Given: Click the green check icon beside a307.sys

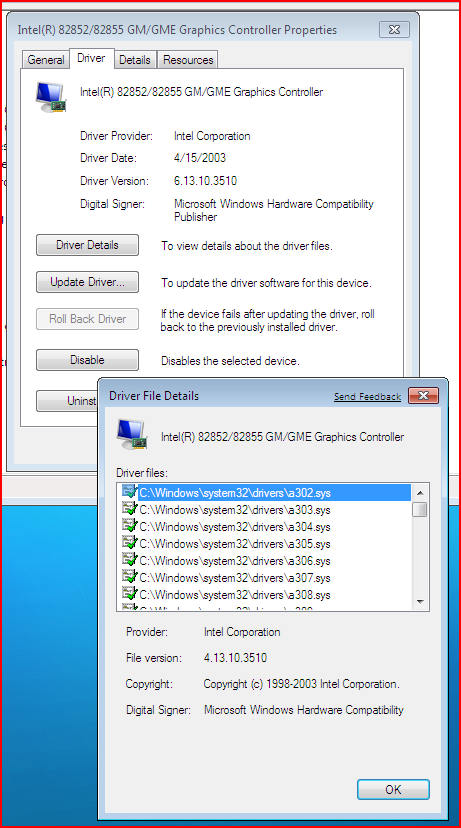Looking at the screenshot, I should 129,577.
